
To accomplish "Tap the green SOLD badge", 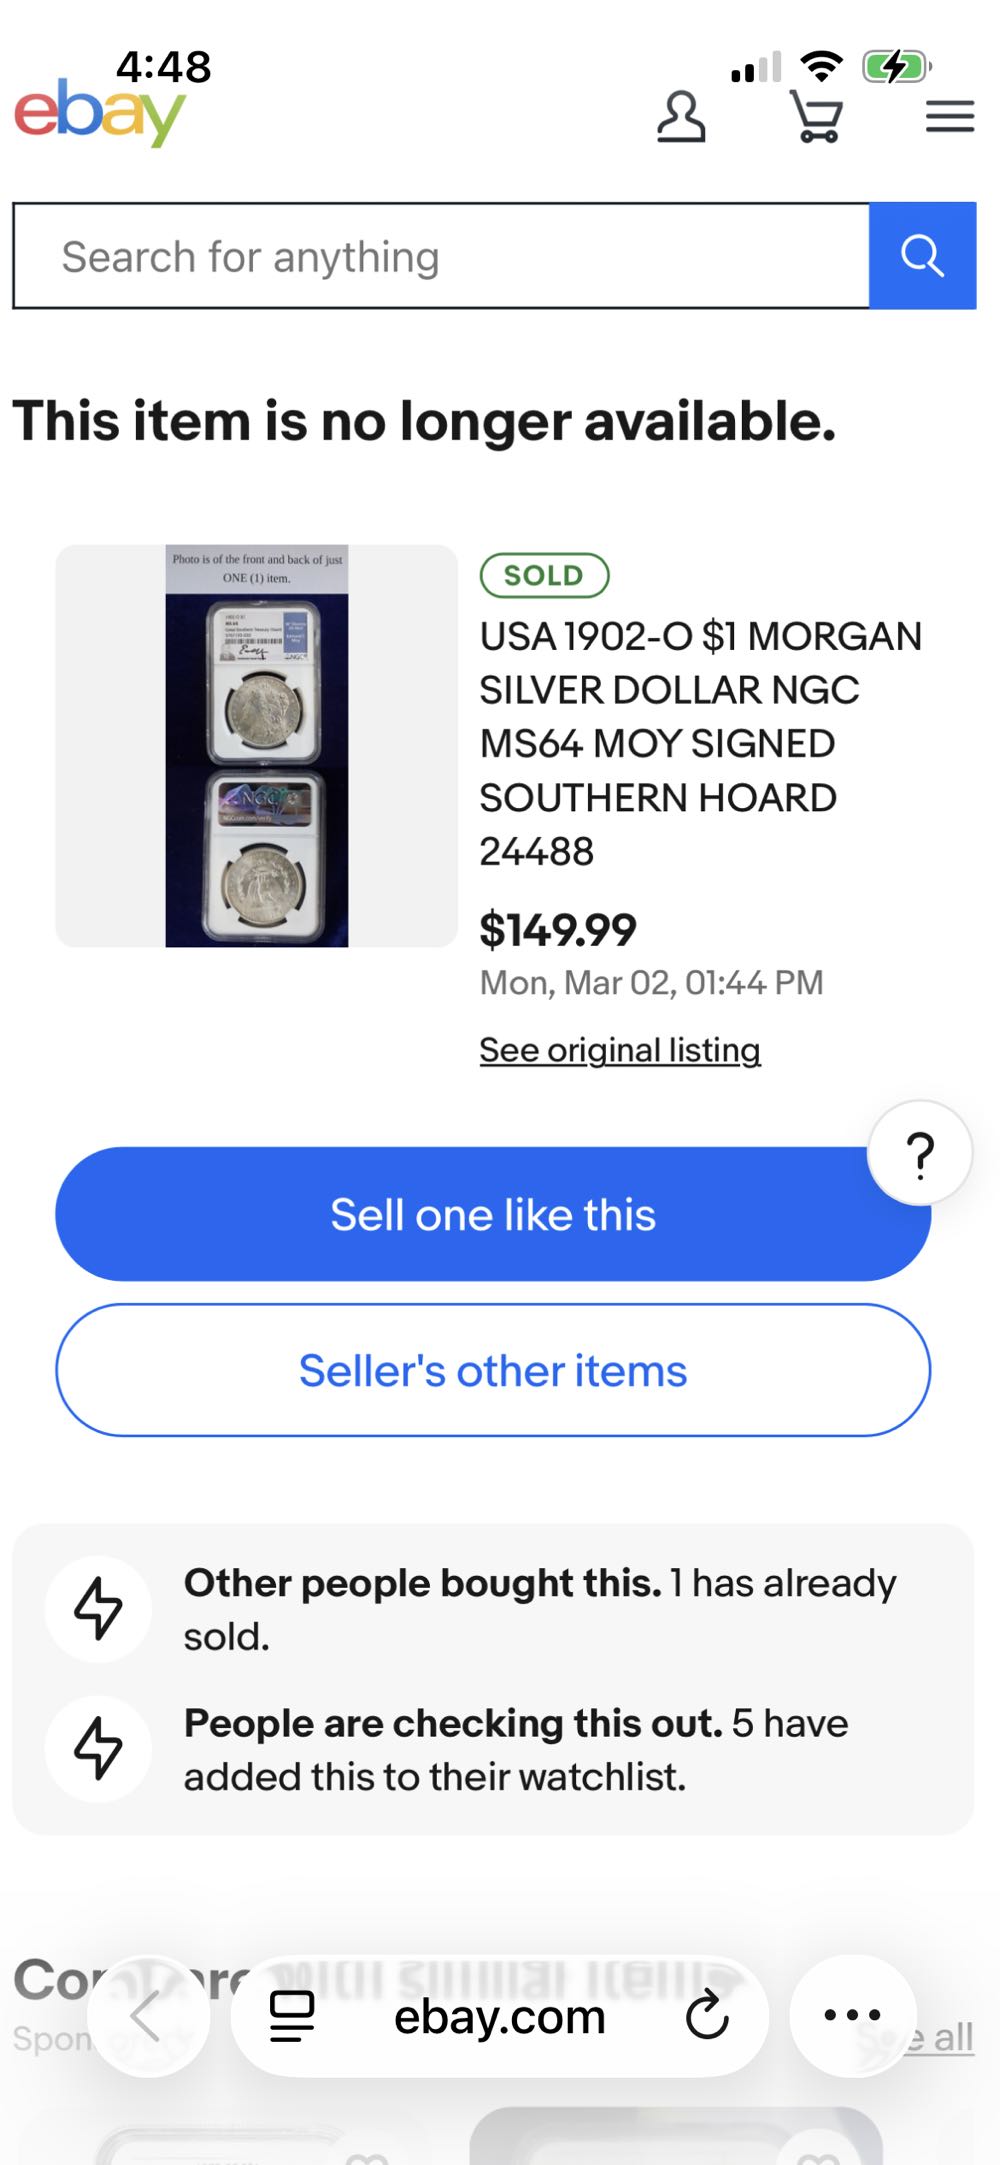I will coord(544,575).
